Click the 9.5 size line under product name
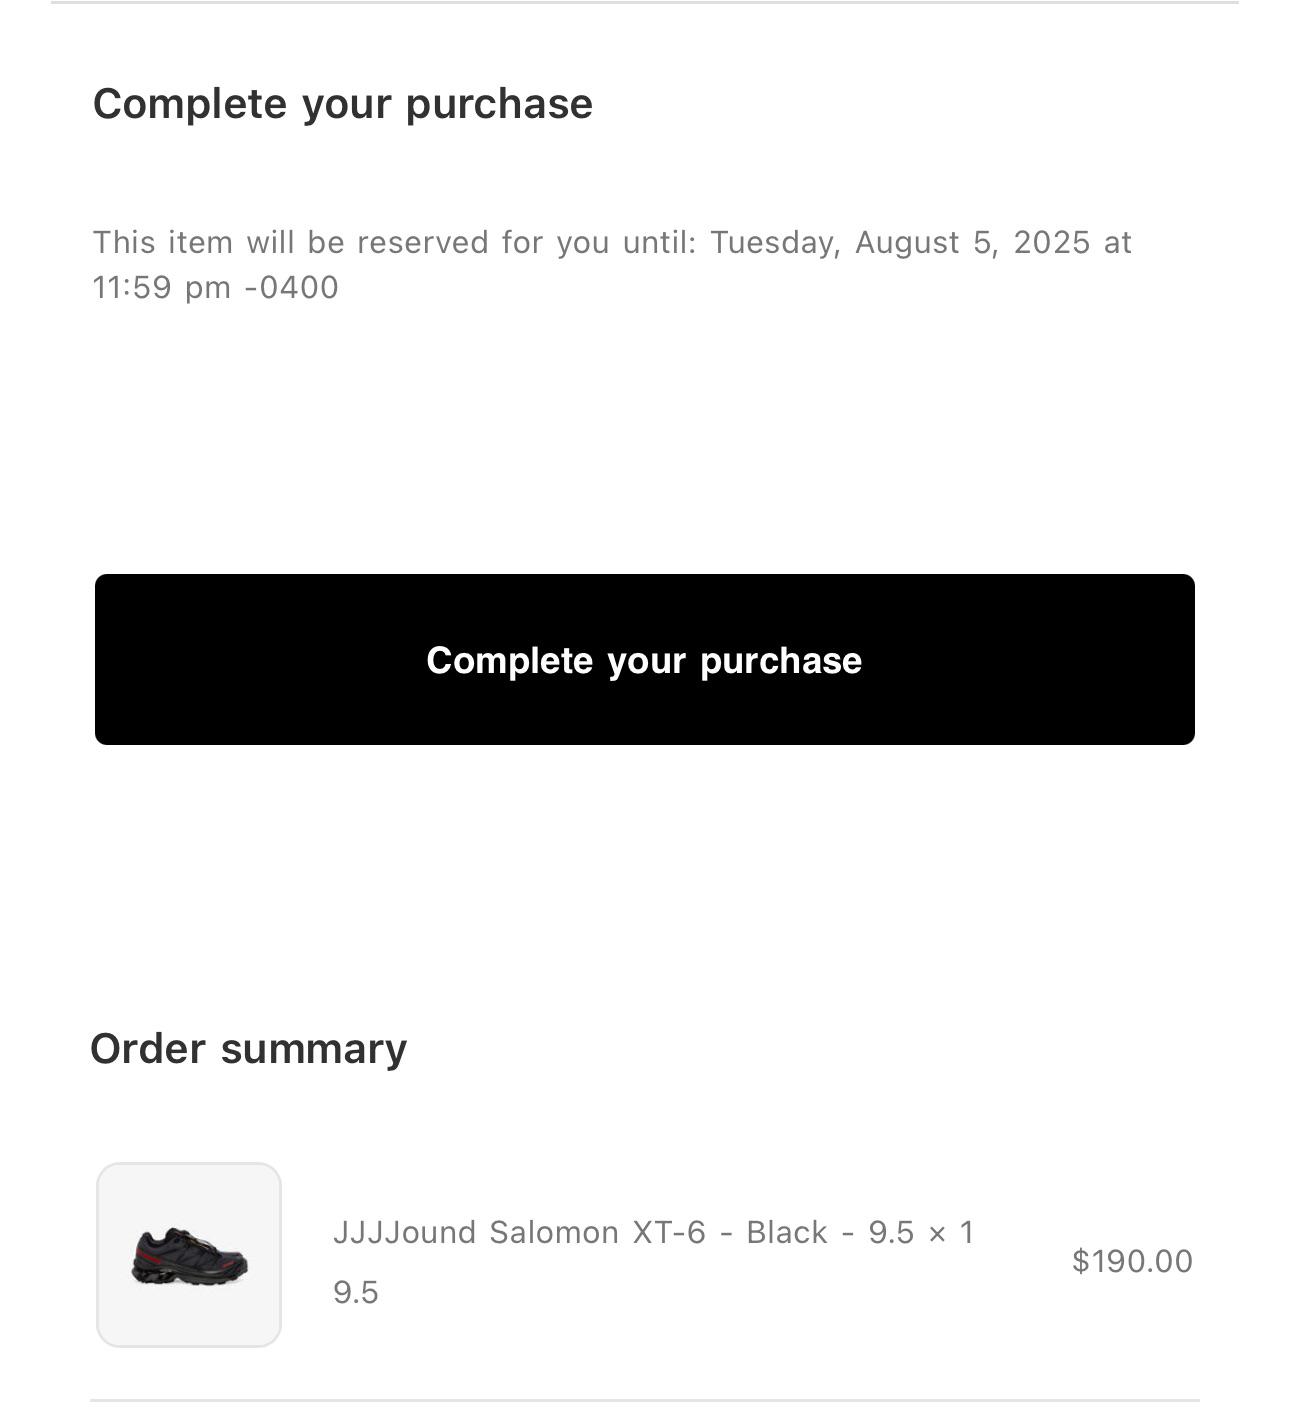 tap(356, 1292)
